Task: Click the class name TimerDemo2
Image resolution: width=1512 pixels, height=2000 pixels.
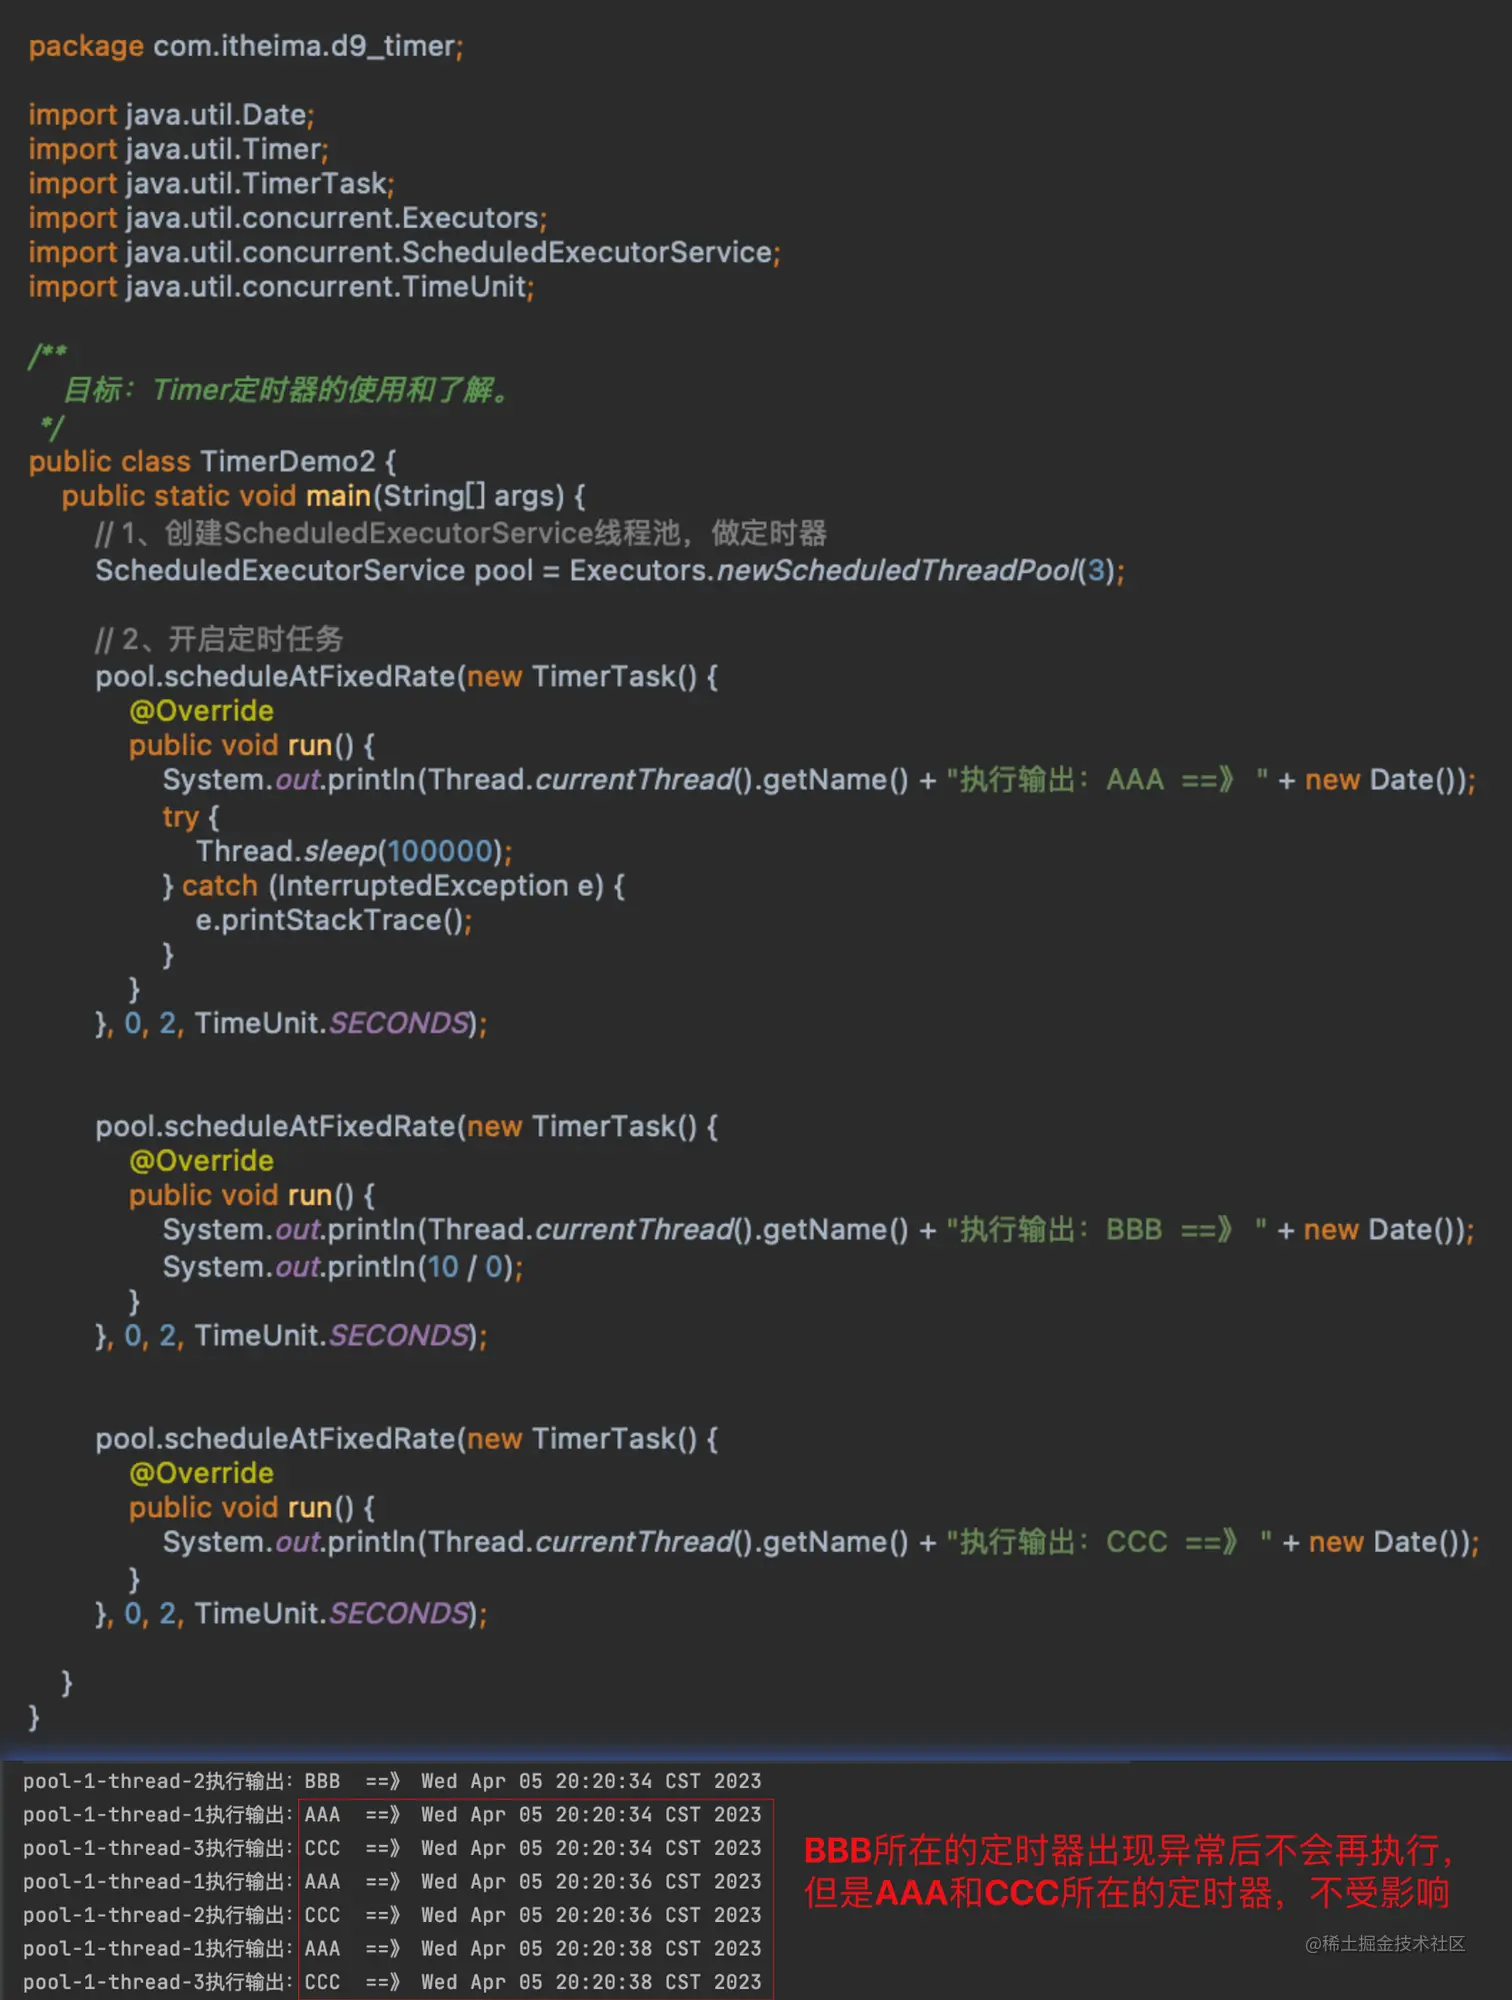Action: click(x=288, y=461)
